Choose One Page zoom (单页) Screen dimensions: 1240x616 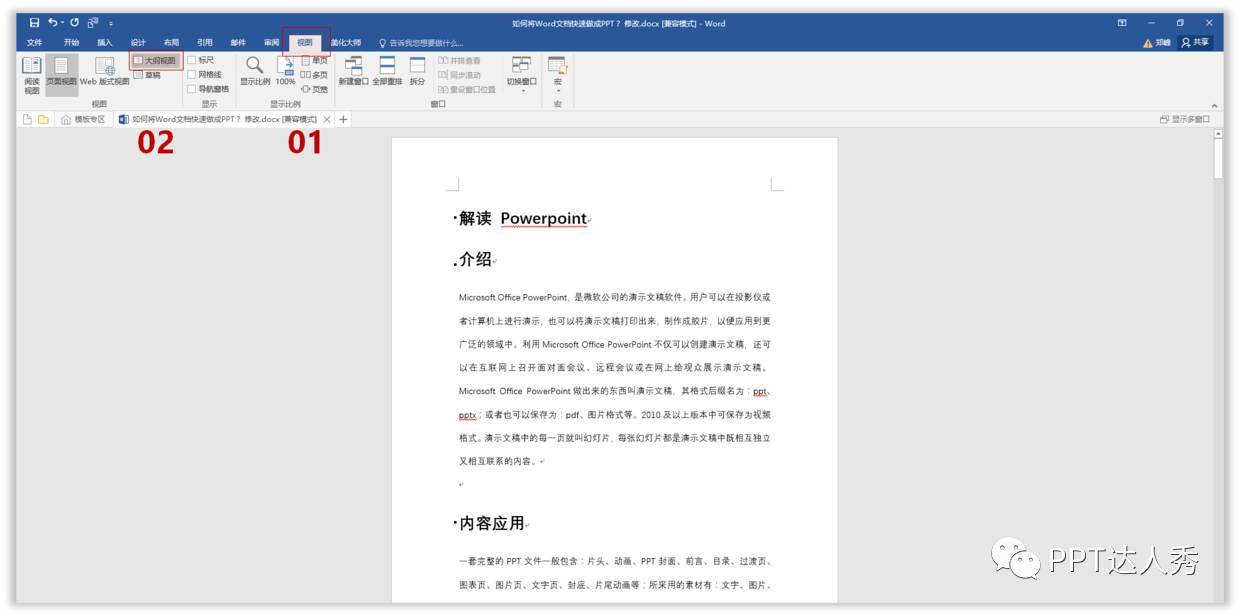point(314,61)
